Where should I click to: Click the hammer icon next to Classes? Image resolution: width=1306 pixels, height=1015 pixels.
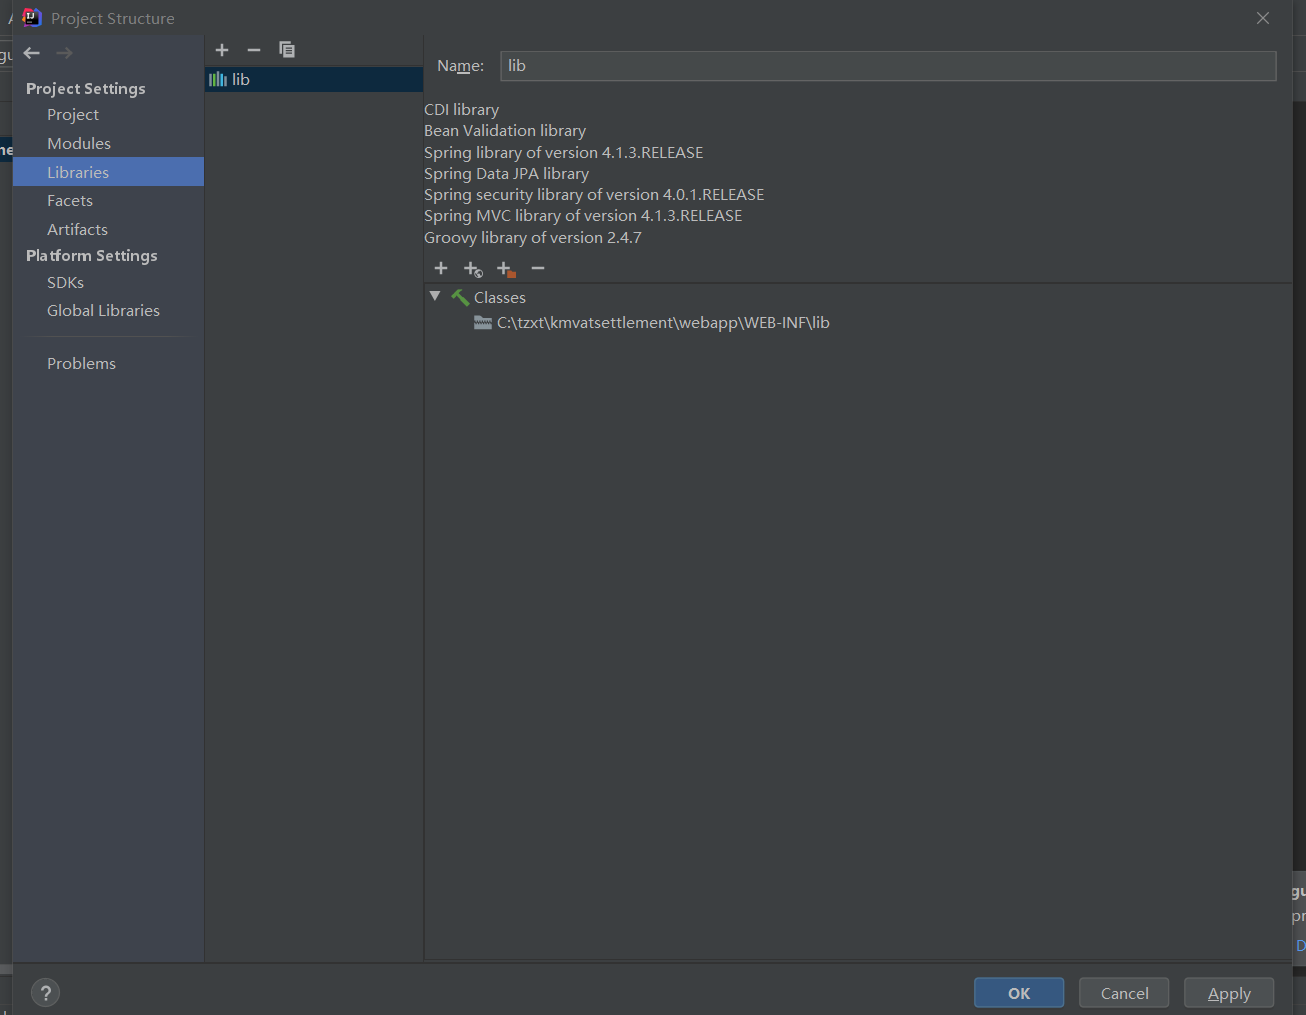pyautogui.click(x=460, y=297)
